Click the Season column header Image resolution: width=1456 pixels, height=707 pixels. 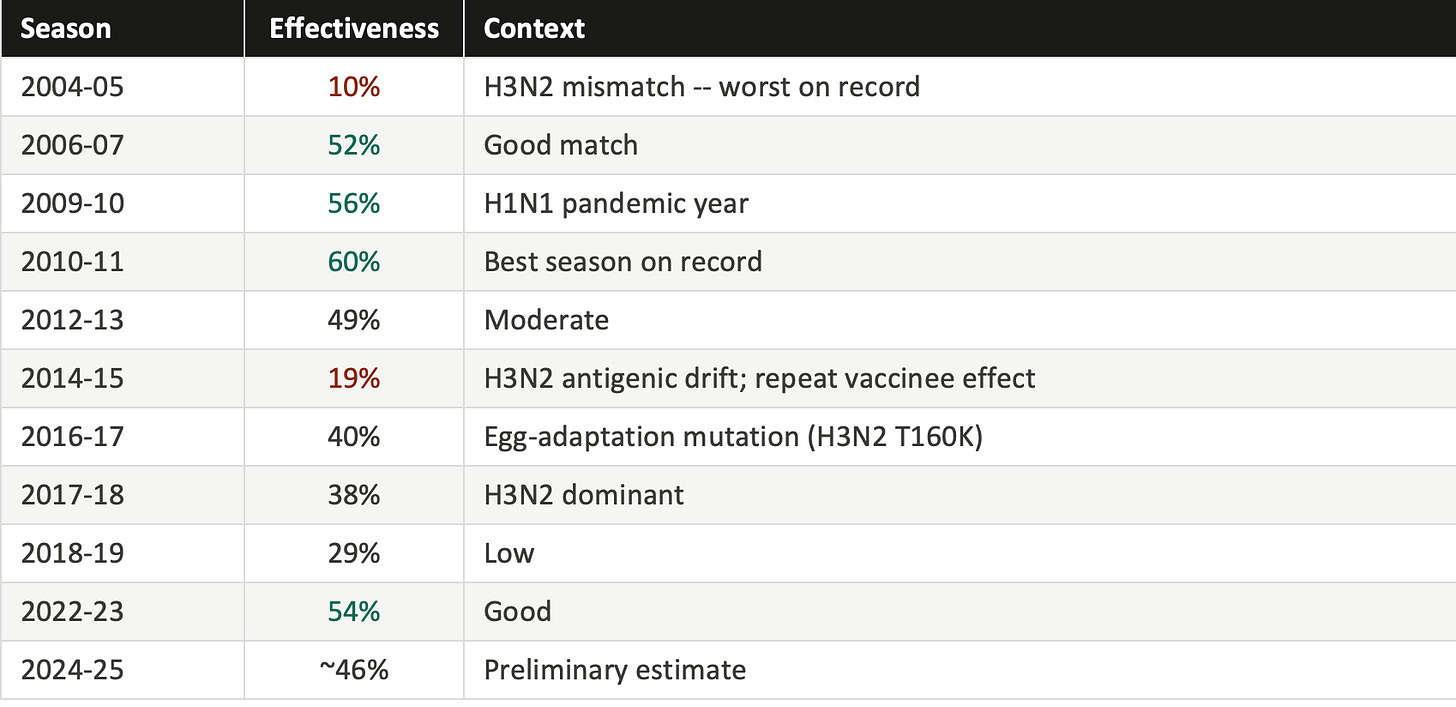point(122,28)
